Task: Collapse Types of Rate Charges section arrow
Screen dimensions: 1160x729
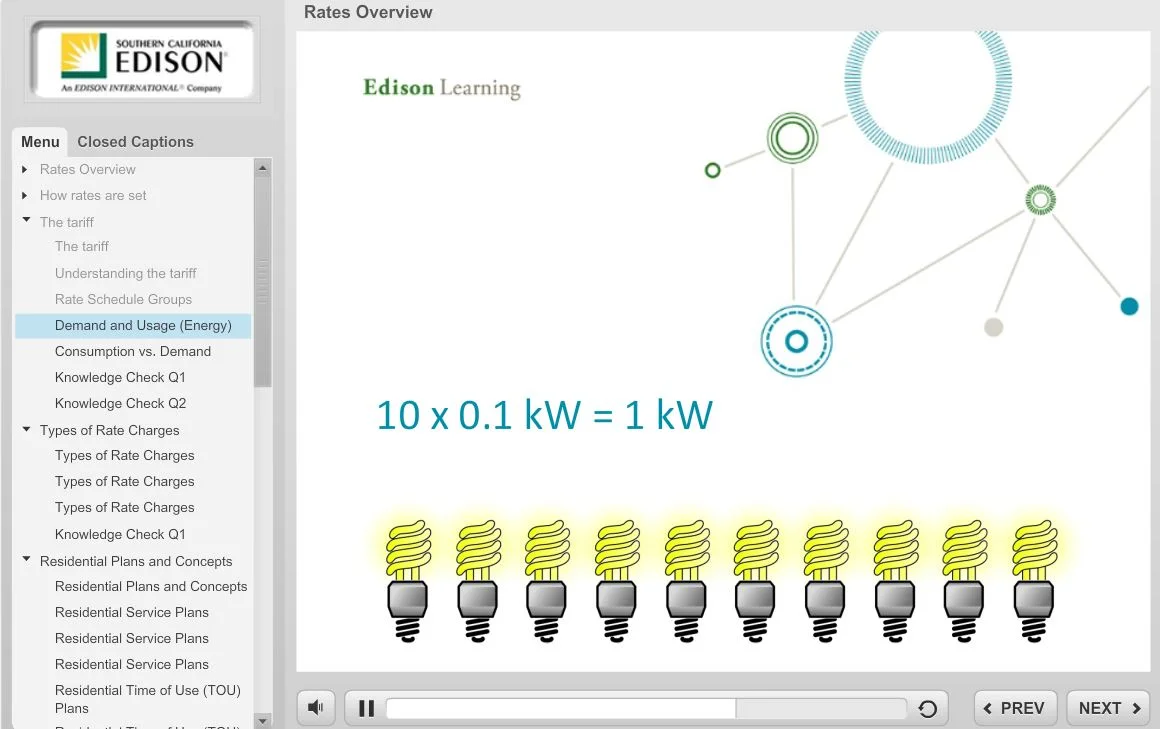Action: [26, 429]
